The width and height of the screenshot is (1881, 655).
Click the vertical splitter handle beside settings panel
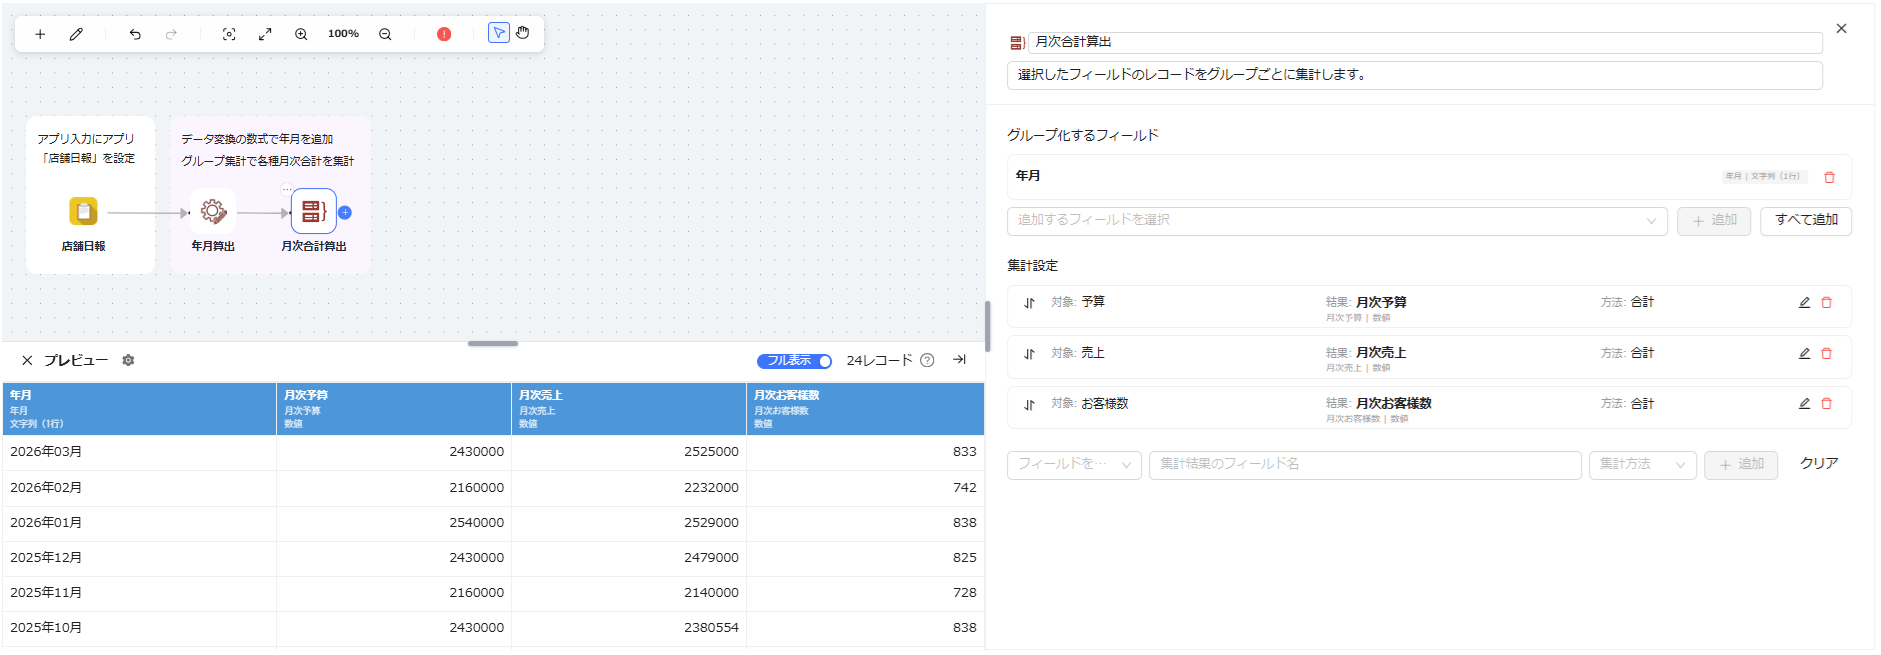988,326
